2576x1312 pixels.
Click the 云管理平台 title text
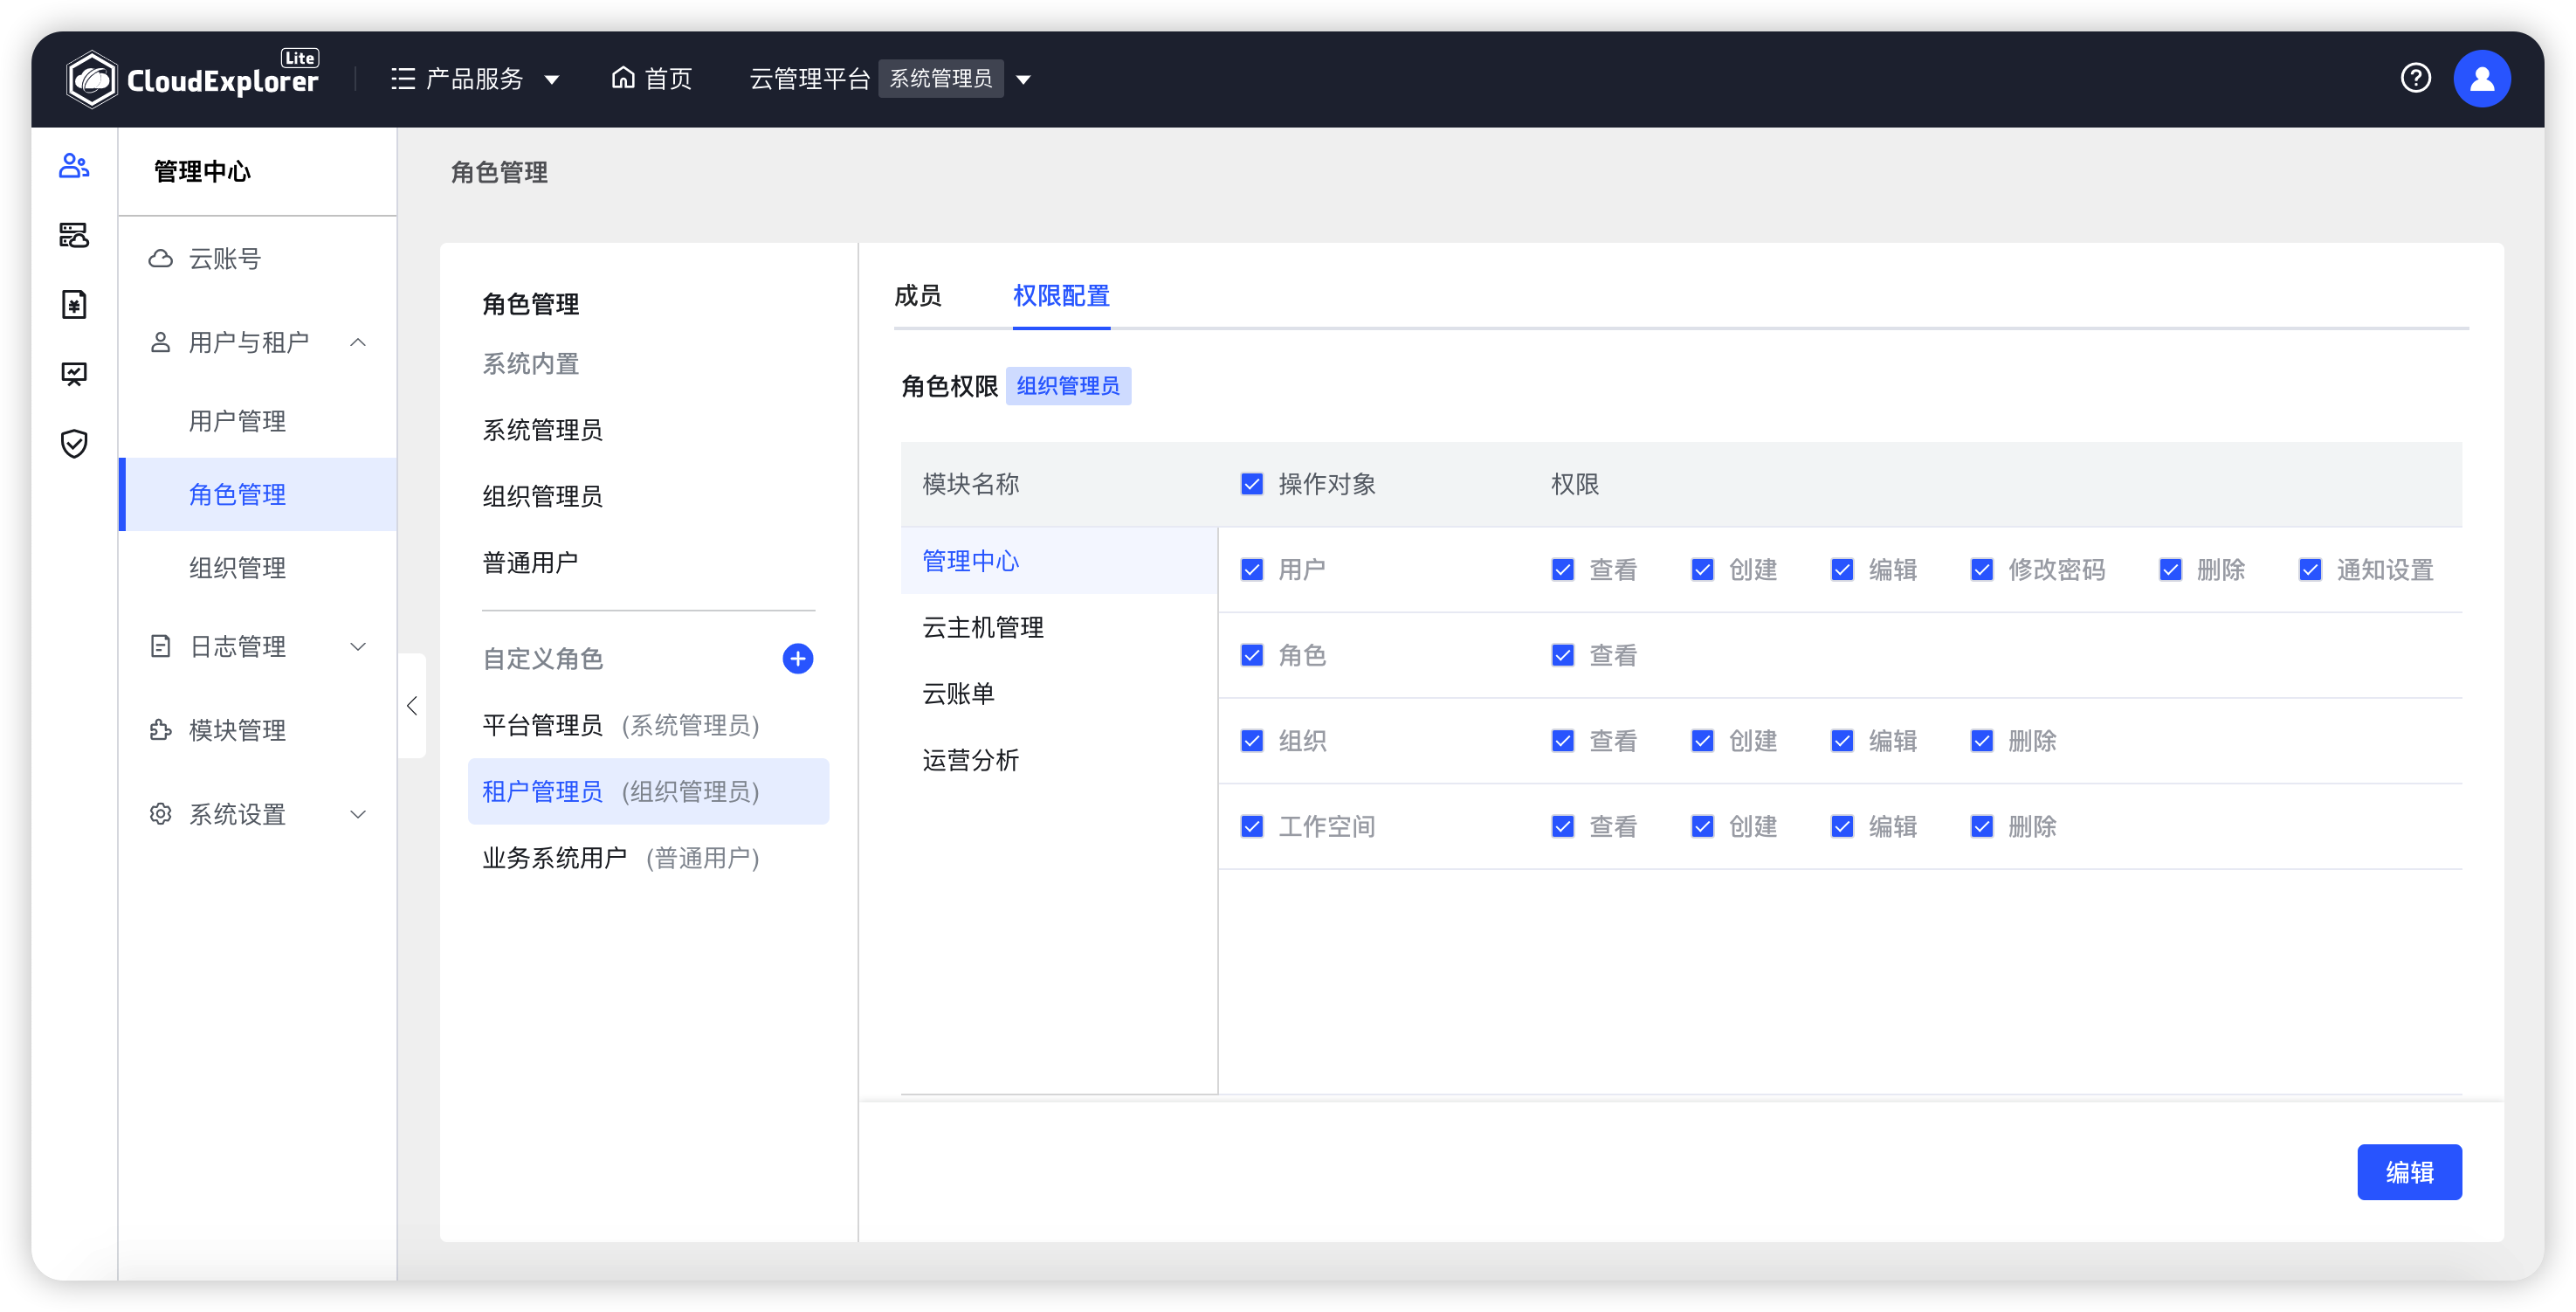coord(810,79)
